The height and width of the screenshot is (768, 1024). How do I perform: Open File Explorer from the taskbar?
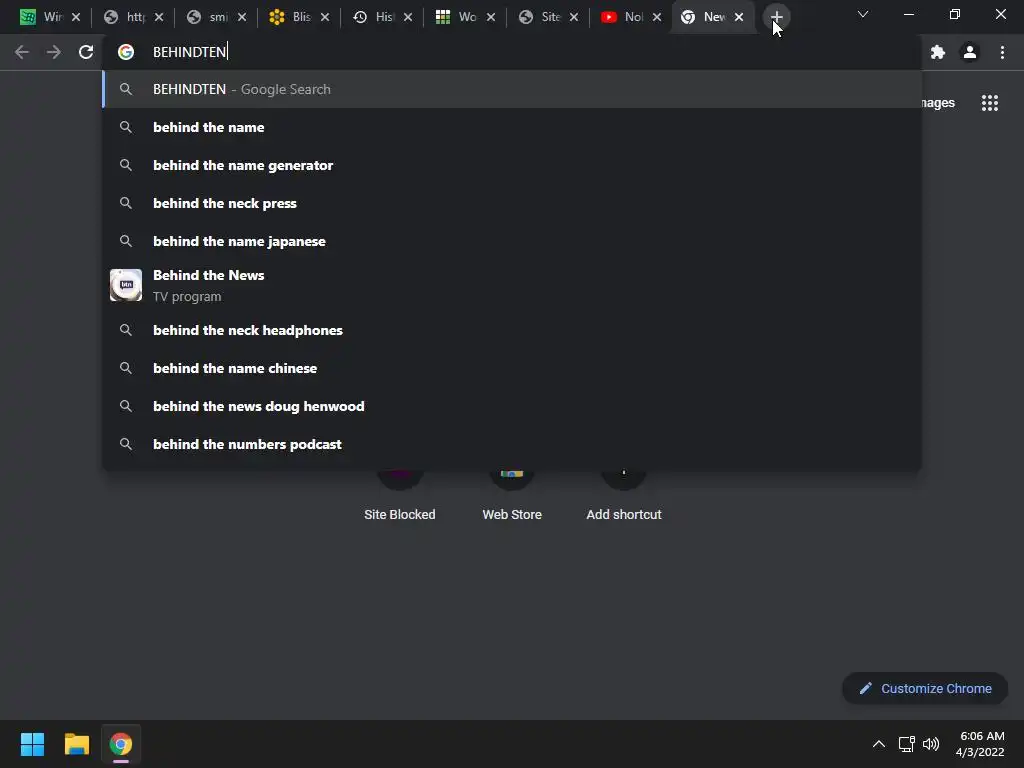pos(76,744)
